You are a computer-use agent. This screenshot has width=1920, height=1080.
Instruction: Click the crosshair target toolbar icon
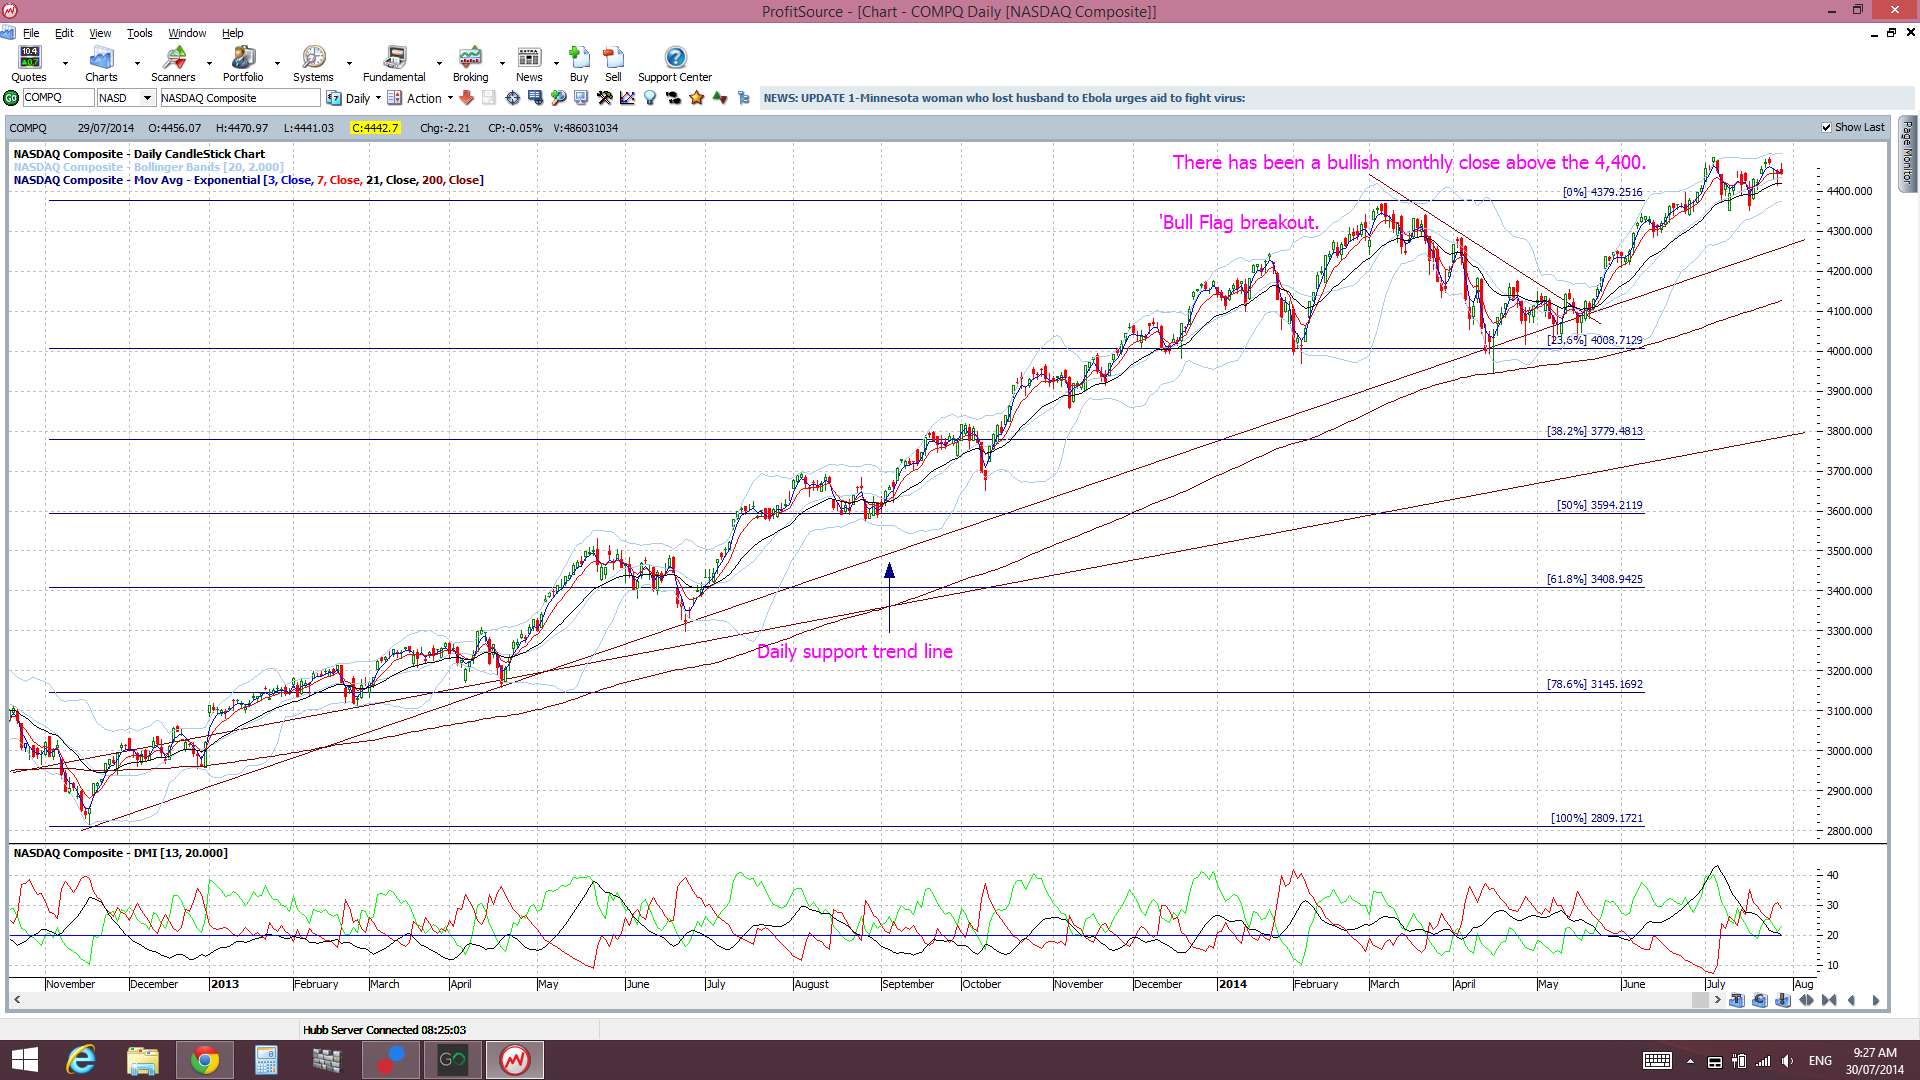pyautogui.click(x=512, y=98)
